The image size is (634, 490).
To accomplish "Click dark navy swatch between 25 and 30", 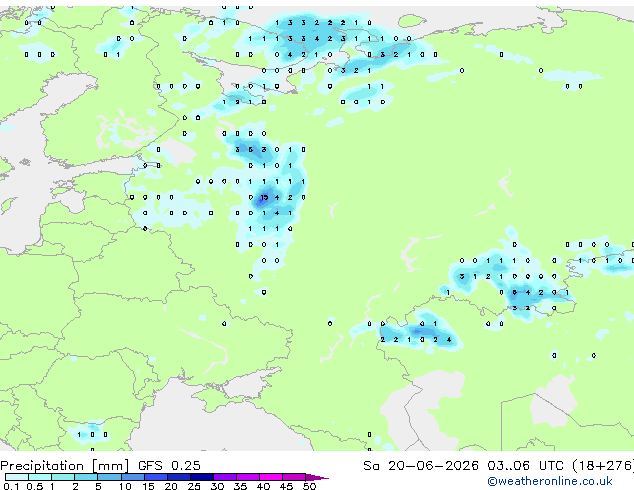I will pos(202,477).
